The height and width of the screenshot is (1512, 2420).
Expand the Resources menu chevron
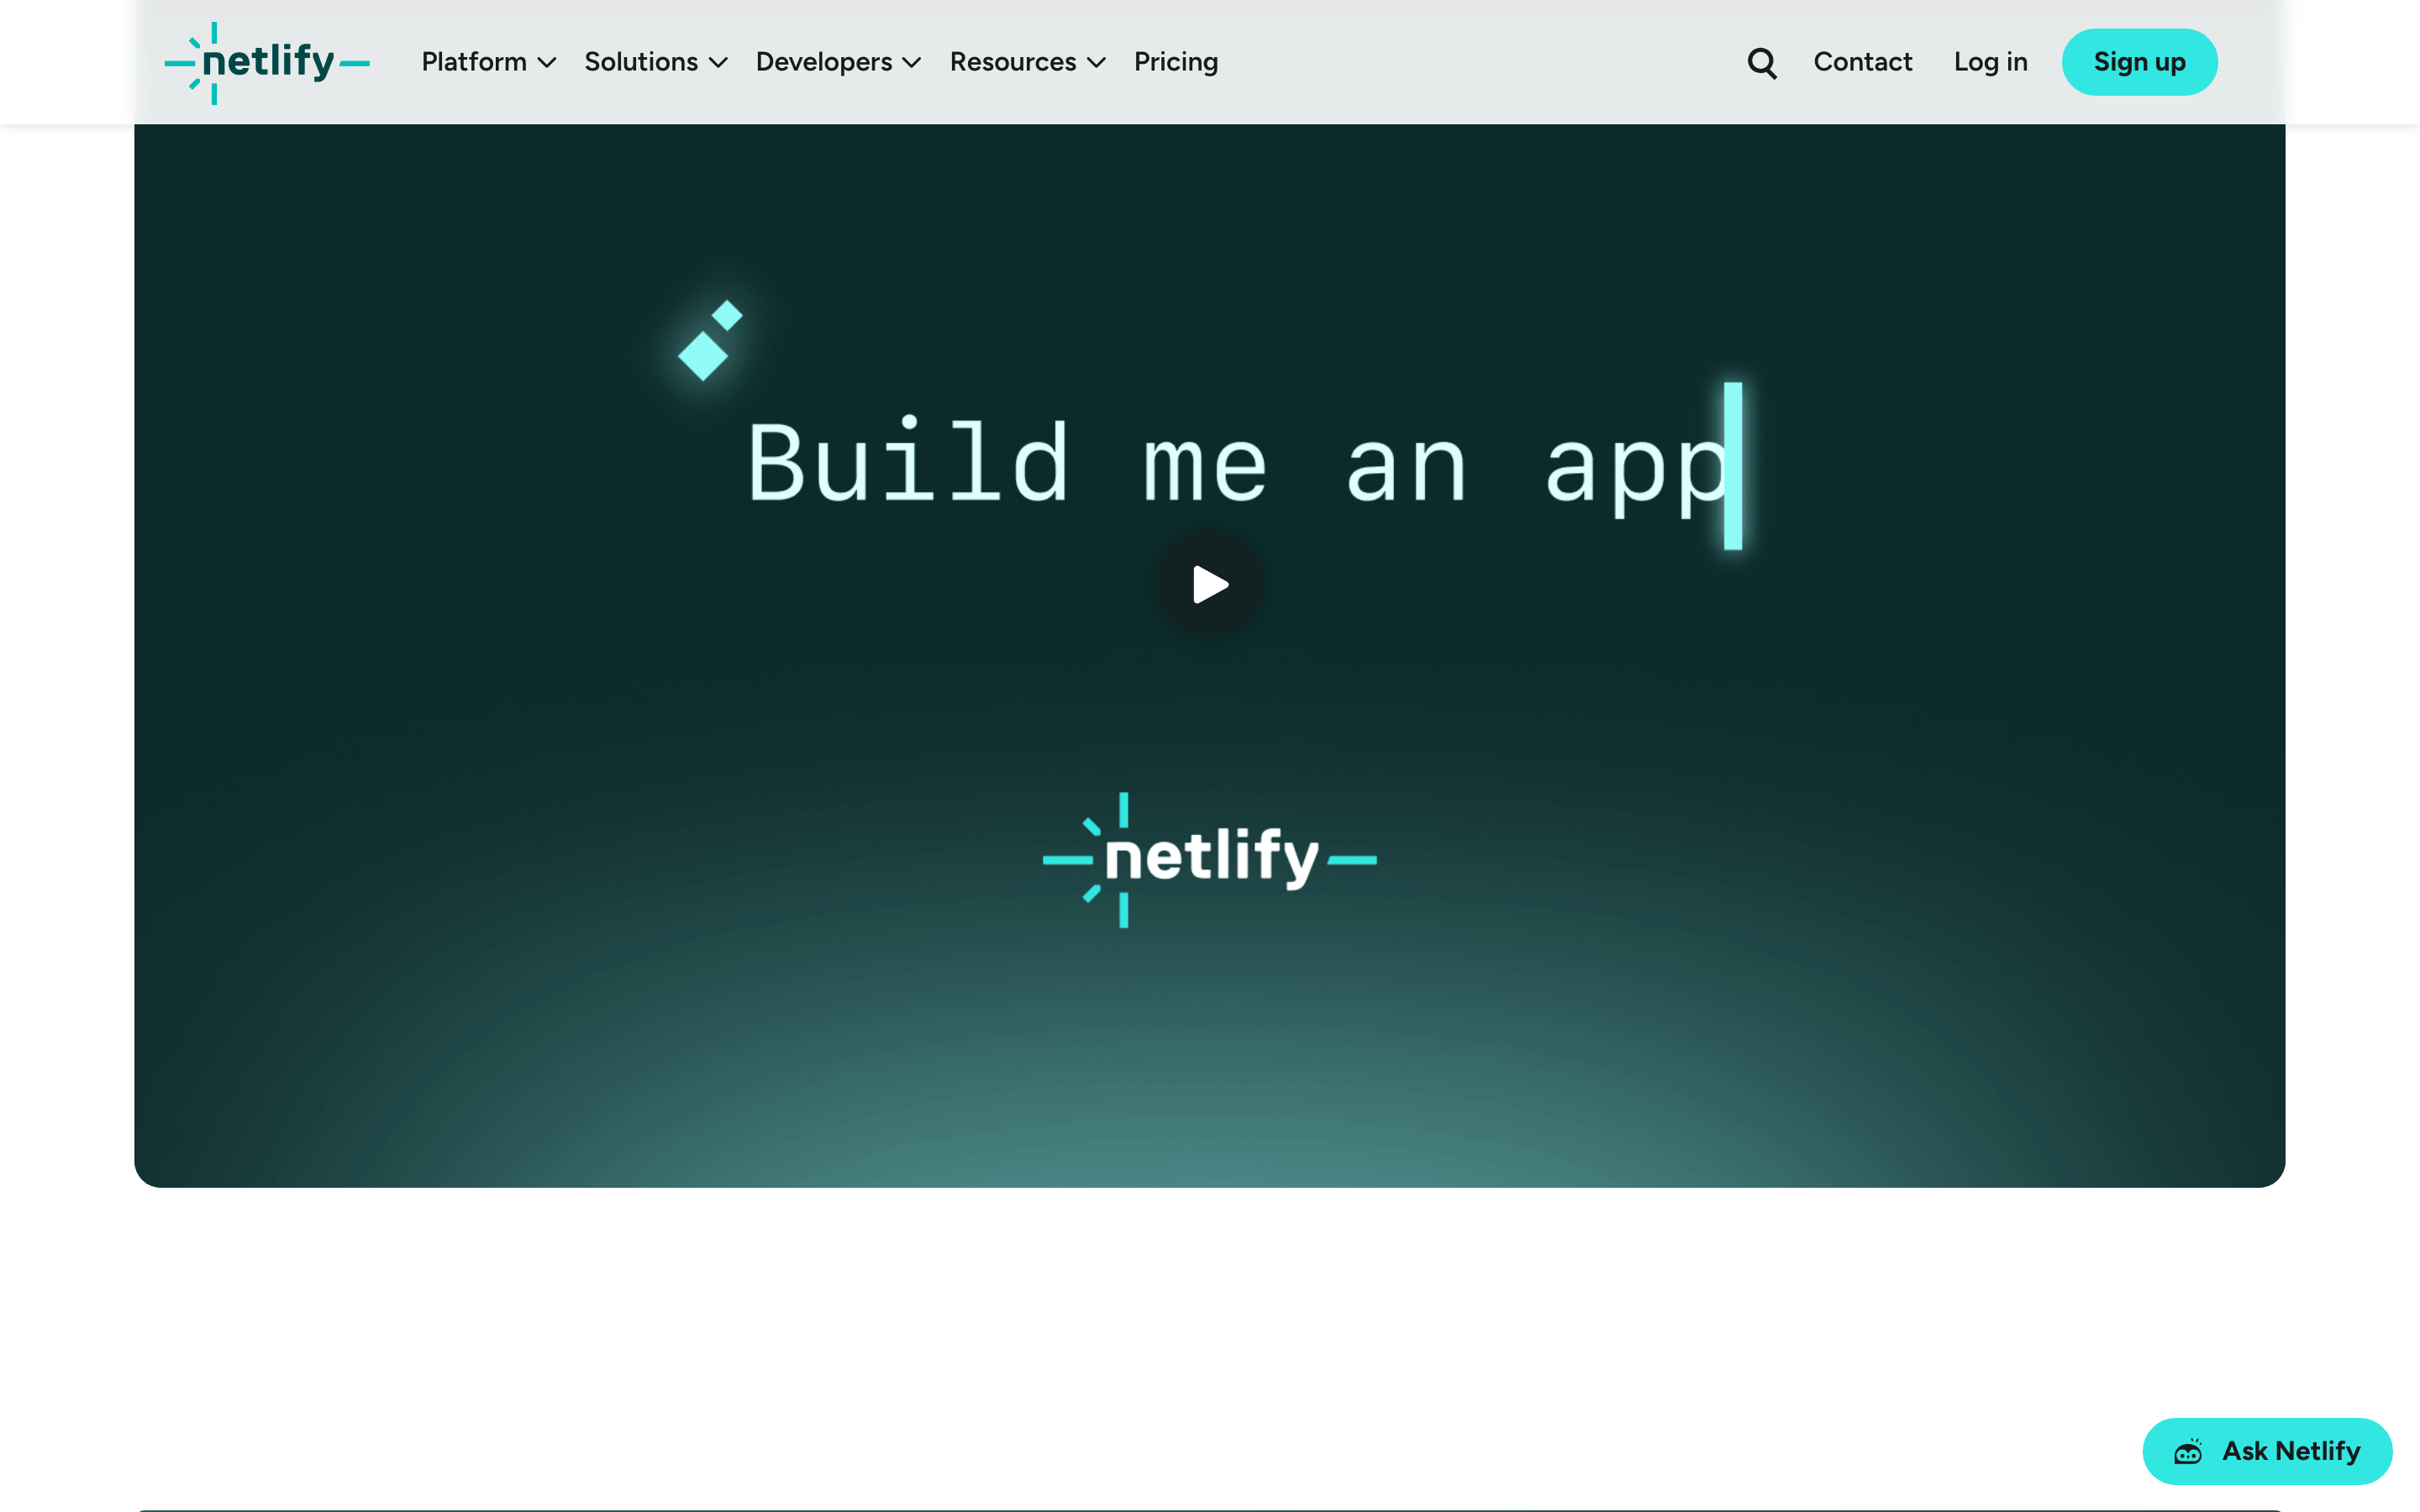[1096, 63]
